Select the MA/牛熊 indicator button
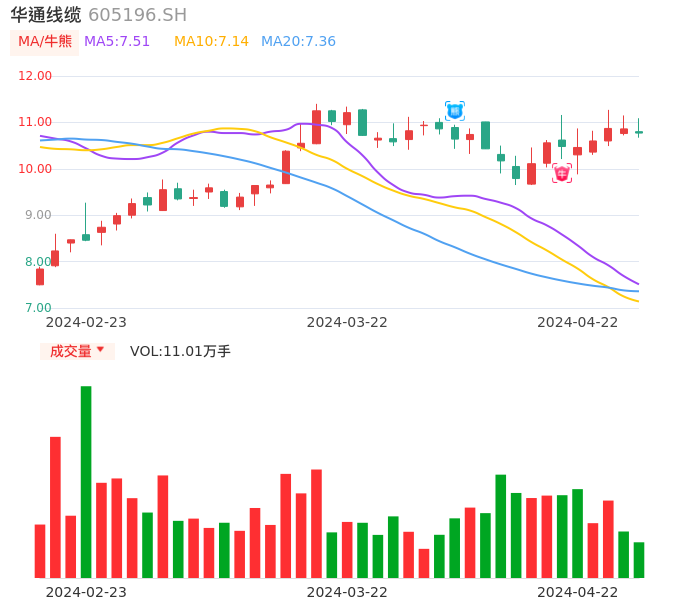Viewport: 686px width, 606px height. (x=45, y=42)
